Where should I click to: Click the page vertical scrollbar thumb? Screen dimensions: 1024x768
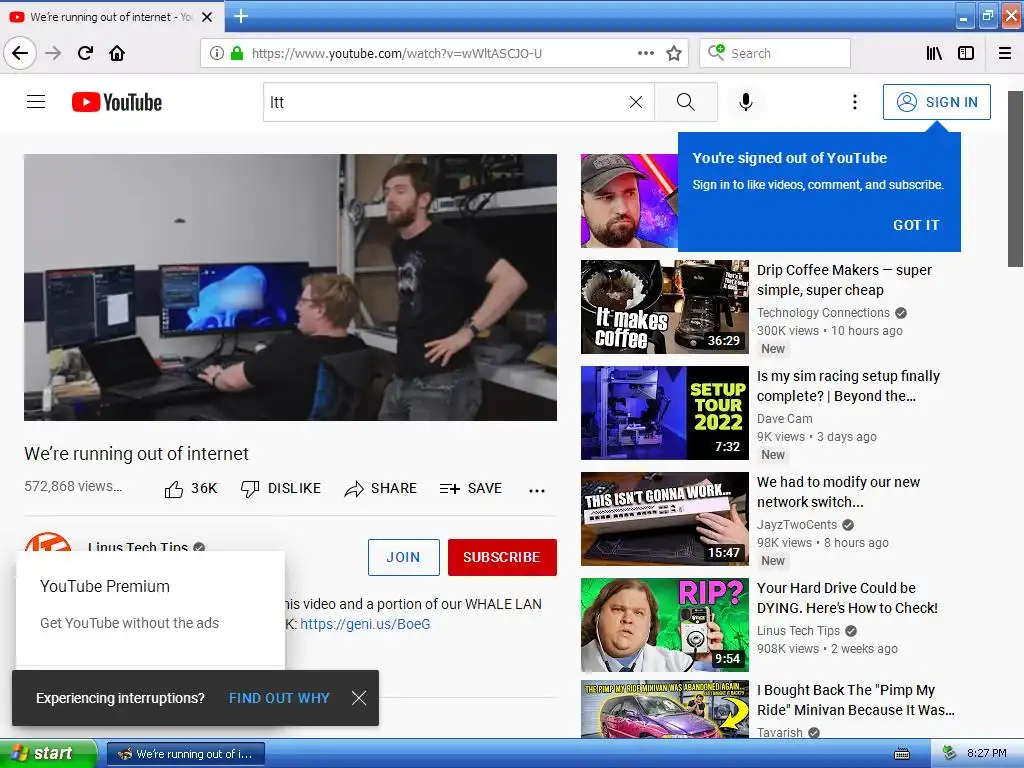pyautogui.click(x=1015, y=179)
